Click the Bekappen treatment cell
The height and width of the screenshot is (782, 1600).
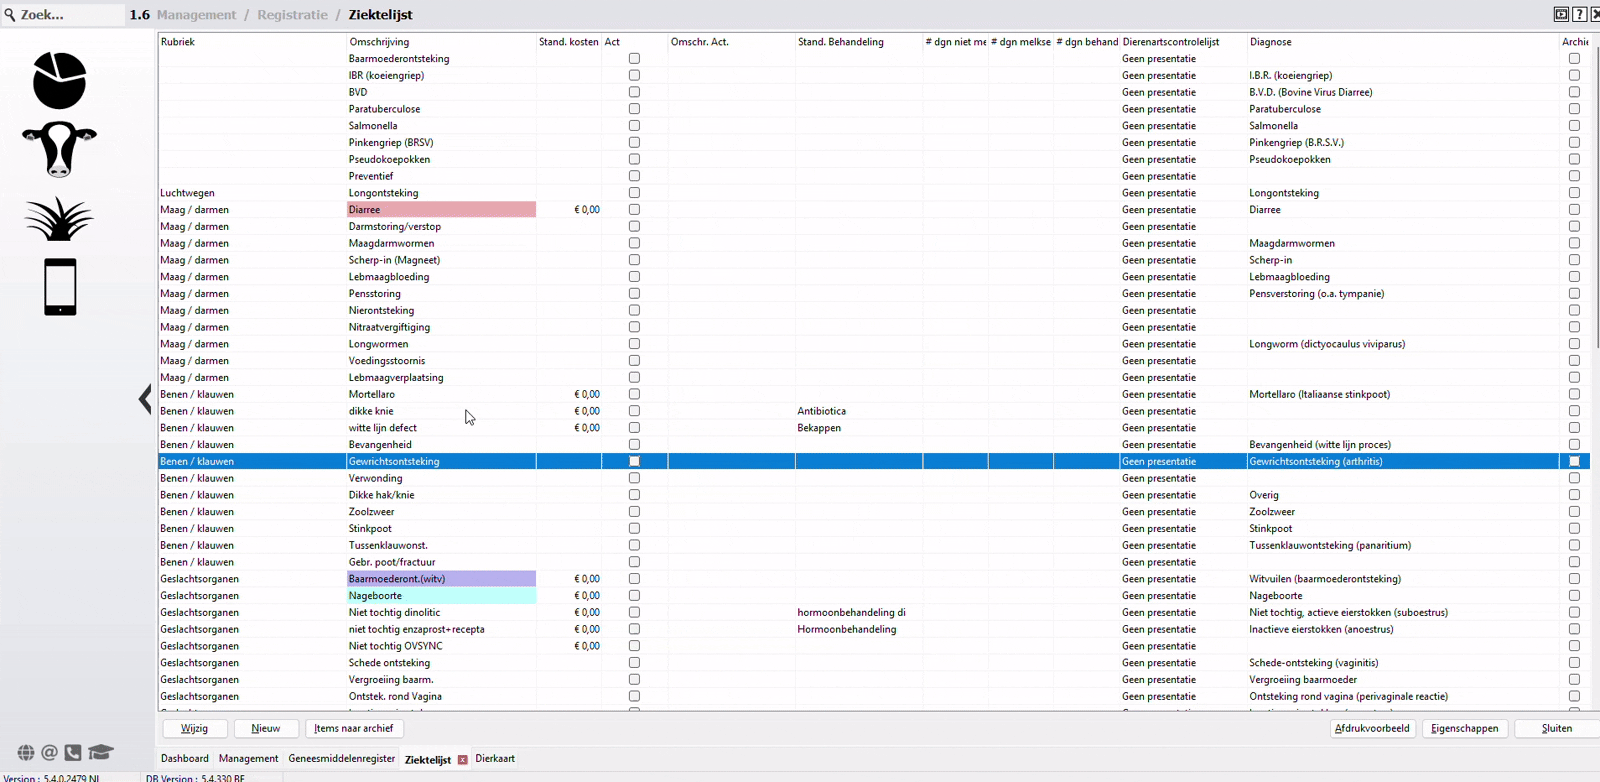(x=858, y=428)
